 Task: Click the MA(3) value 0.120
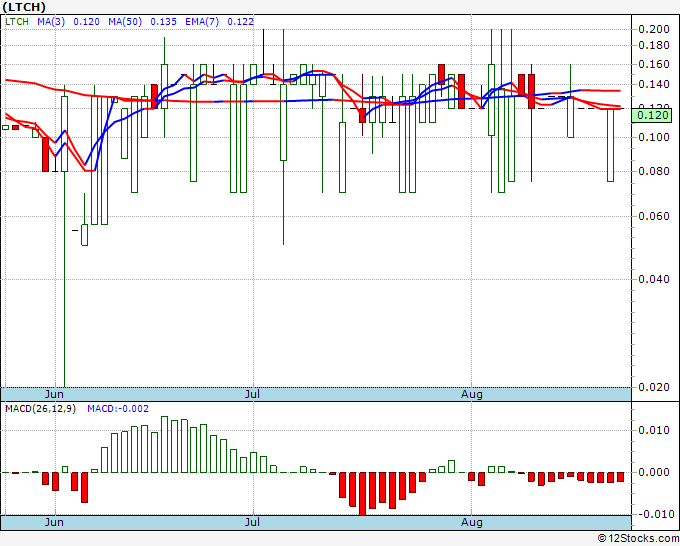pos(86,21)
